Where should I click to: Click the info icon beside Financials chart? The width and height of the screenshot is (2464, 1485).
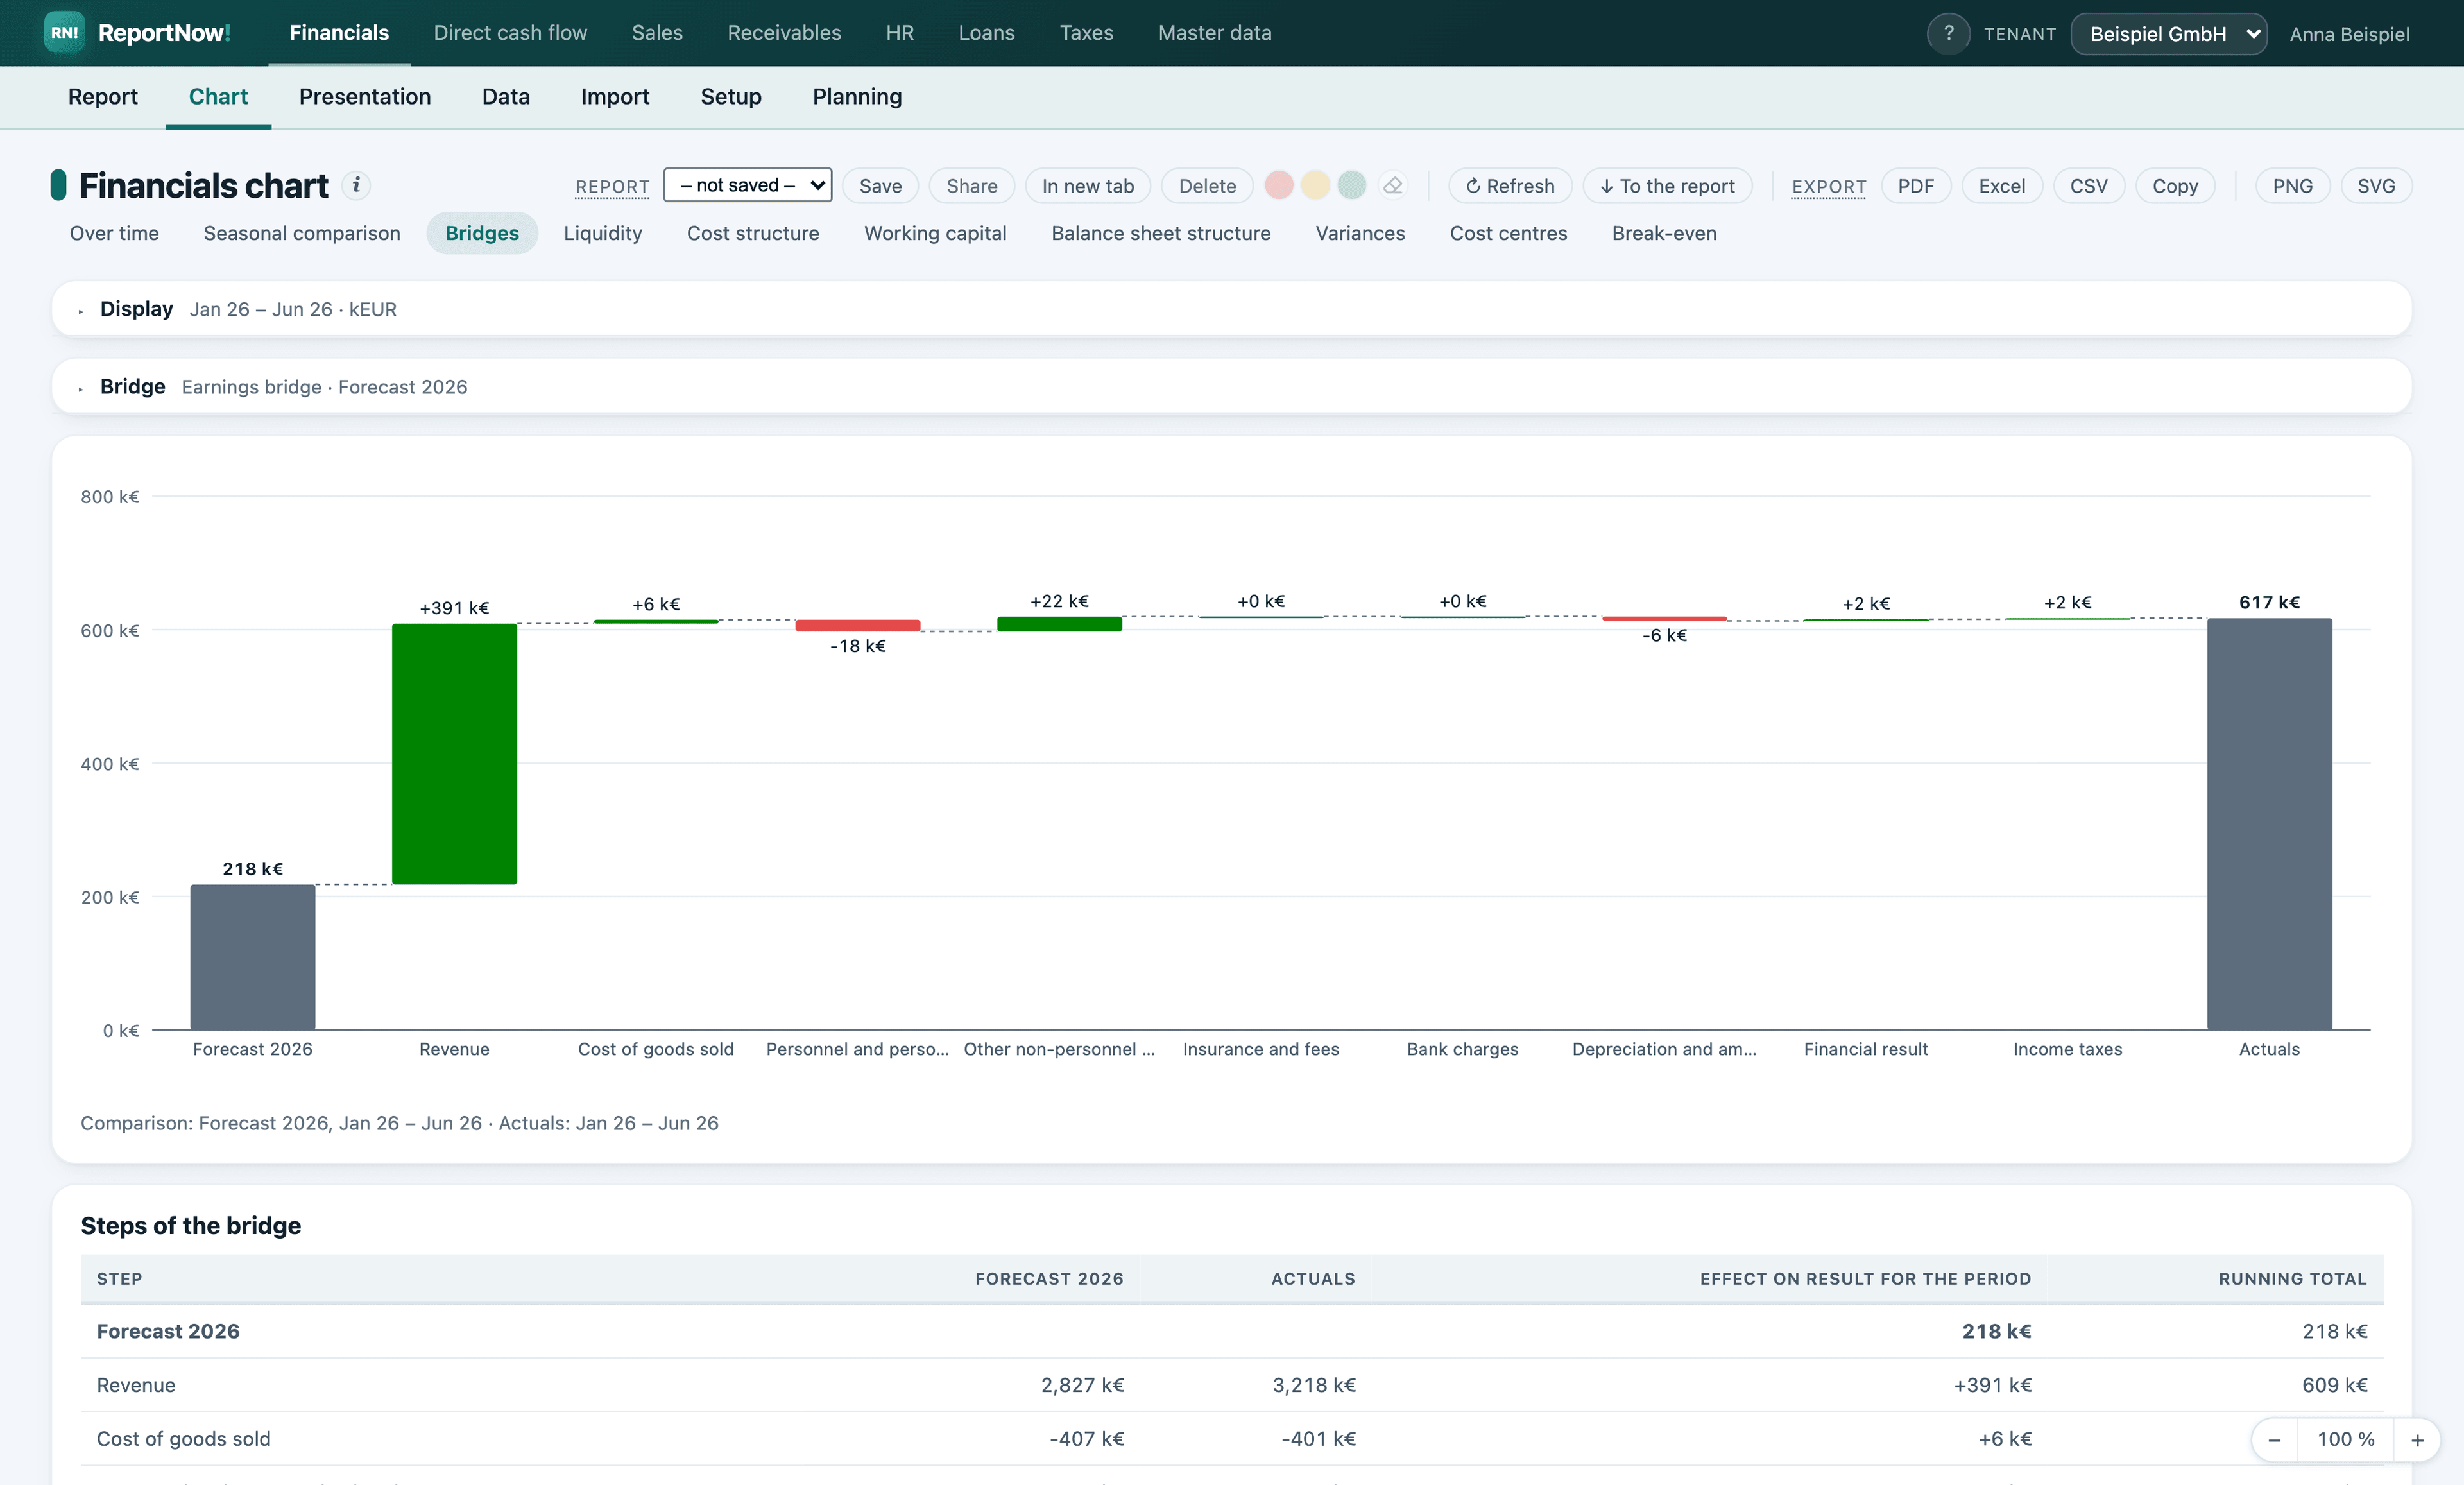pyautogui.click(x=356, y=185)
